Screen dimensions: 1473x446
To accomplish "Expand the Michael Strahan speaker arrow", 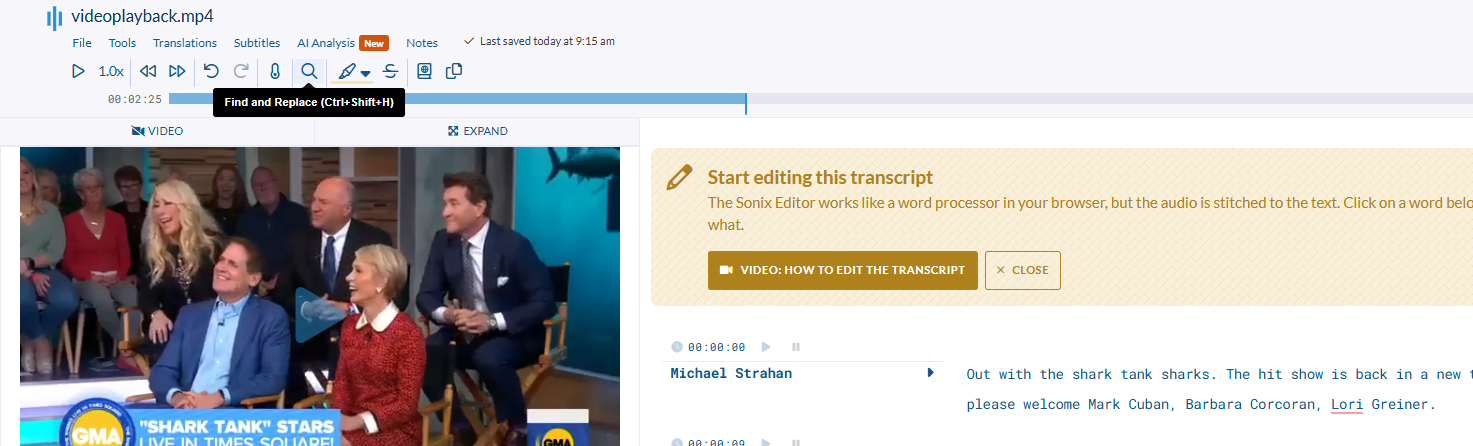I will pos(931,373).
